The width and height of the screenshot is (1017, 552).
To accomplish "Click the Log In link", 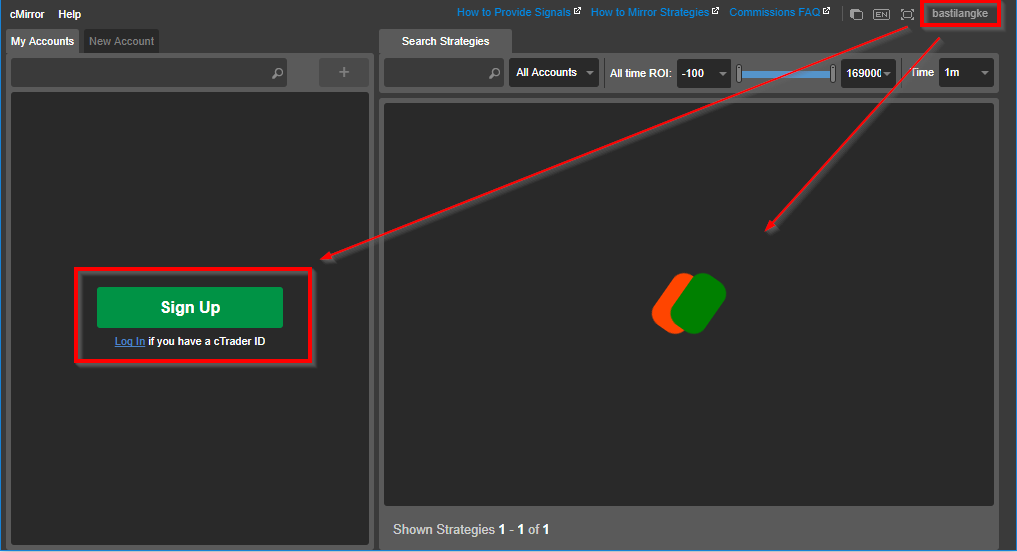I will (130, 341).
